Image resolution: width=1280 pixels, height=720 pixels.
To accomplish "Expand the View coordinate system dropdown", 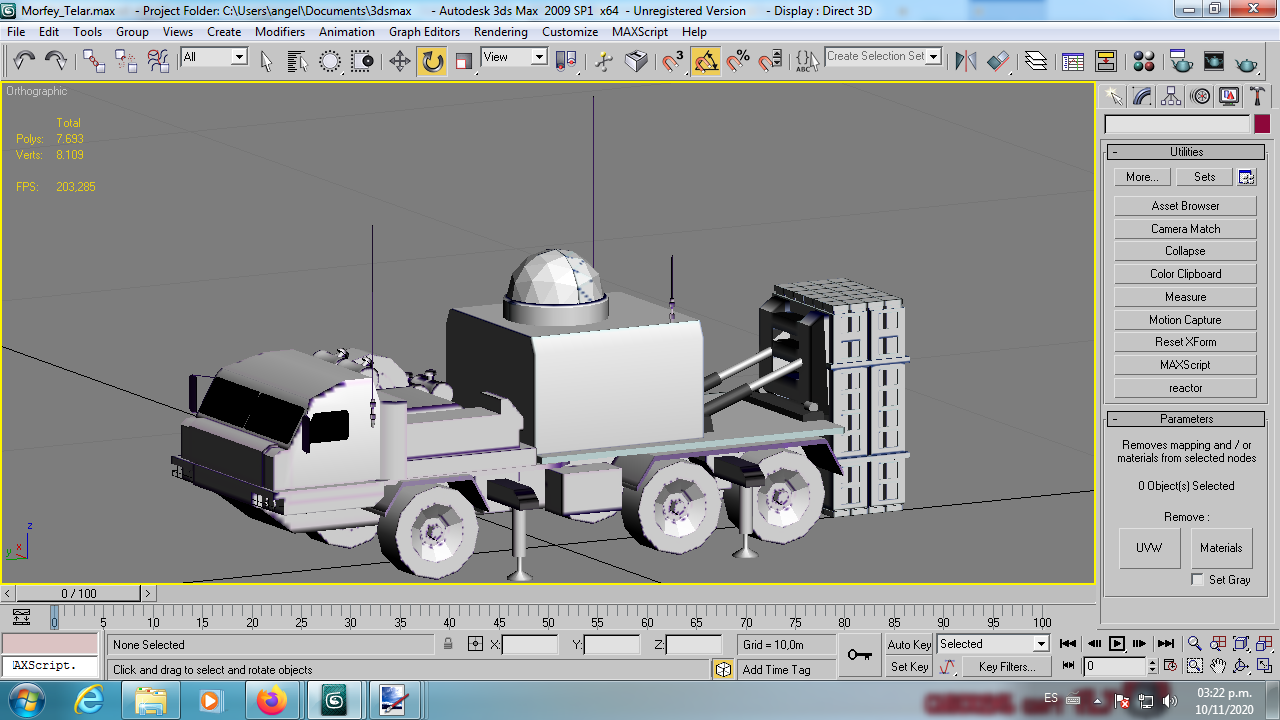I will point(514,57).
